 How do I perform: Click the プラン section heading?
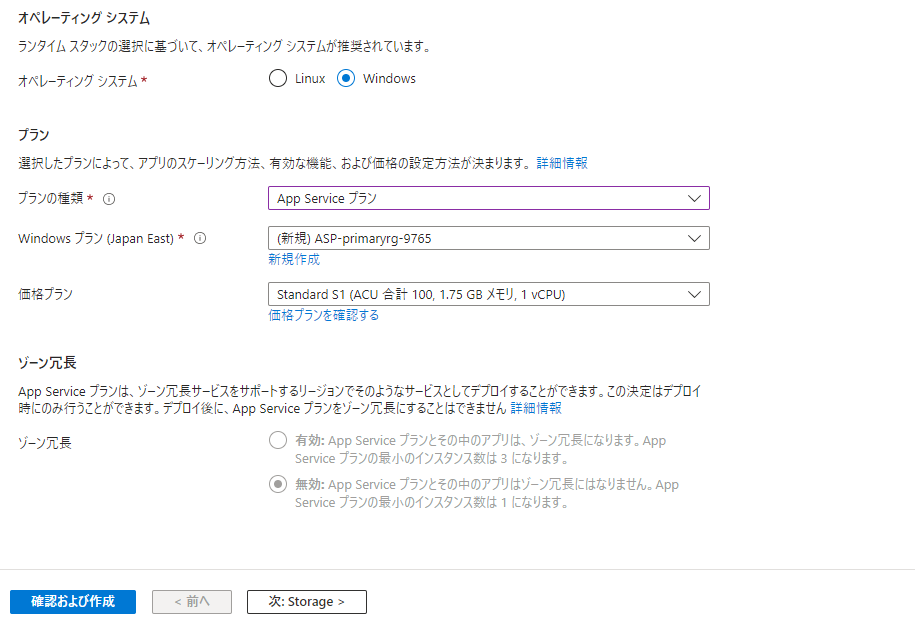click(34, 135)
